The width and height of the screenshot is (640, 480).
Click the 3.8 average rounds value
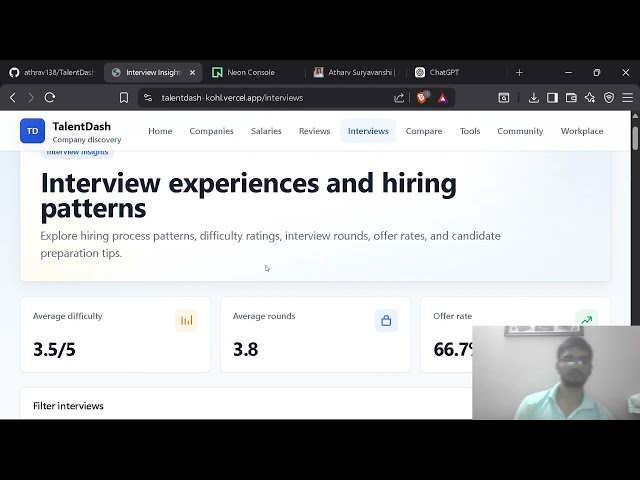245,350
